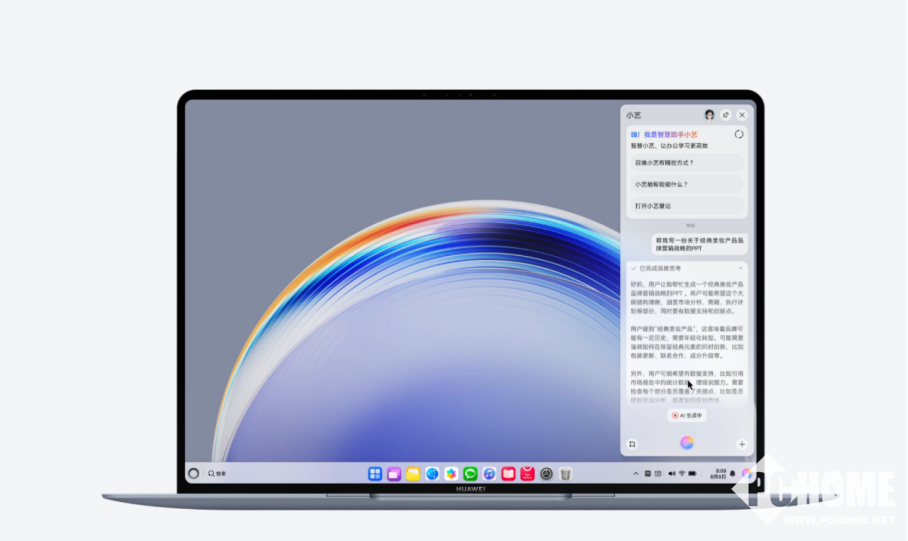Click the taskbar search field

pos(218,473)
